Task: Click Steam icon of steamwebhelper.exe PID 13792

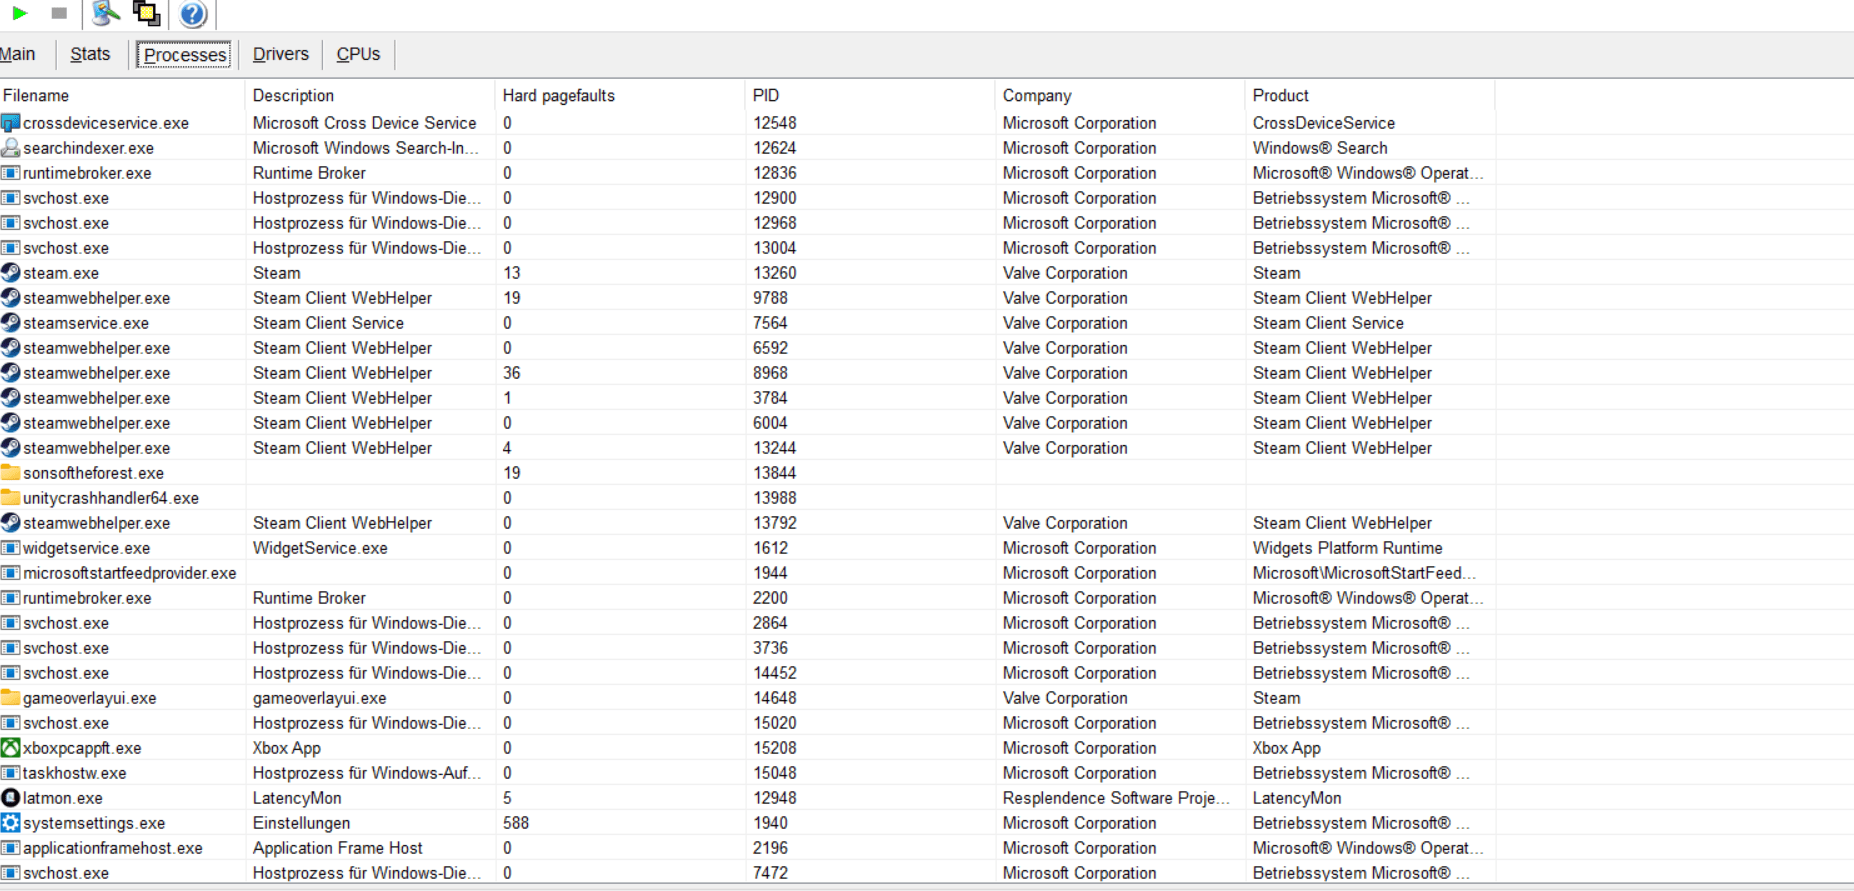Action: pos(10,523)
